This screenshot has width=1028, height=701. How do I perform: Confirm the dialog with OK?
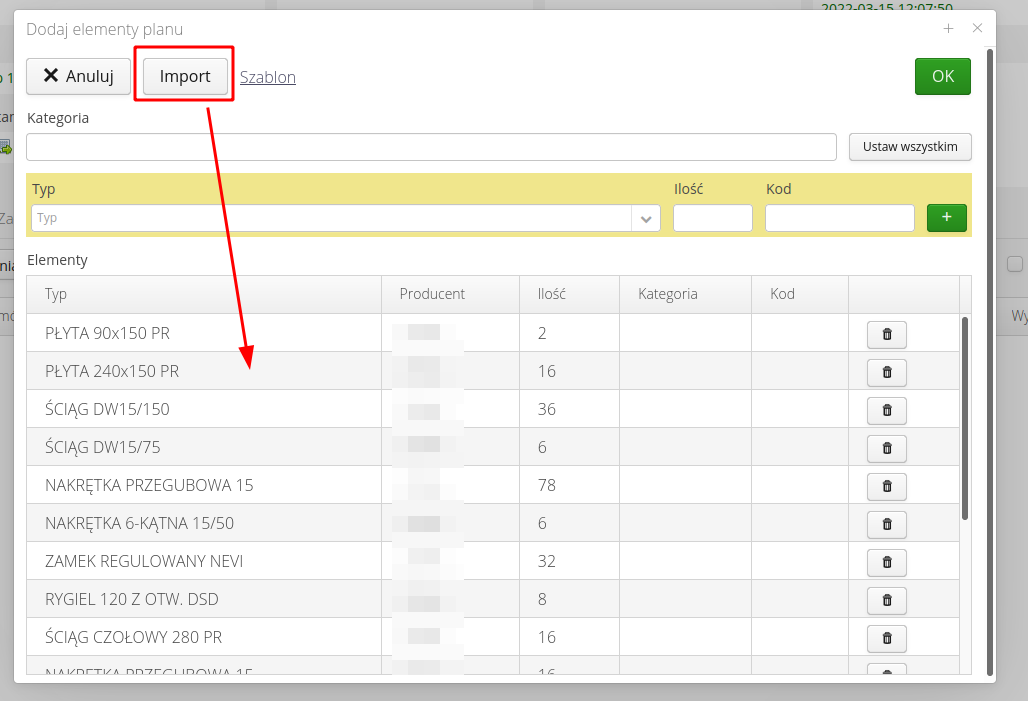tap(941, 76)
